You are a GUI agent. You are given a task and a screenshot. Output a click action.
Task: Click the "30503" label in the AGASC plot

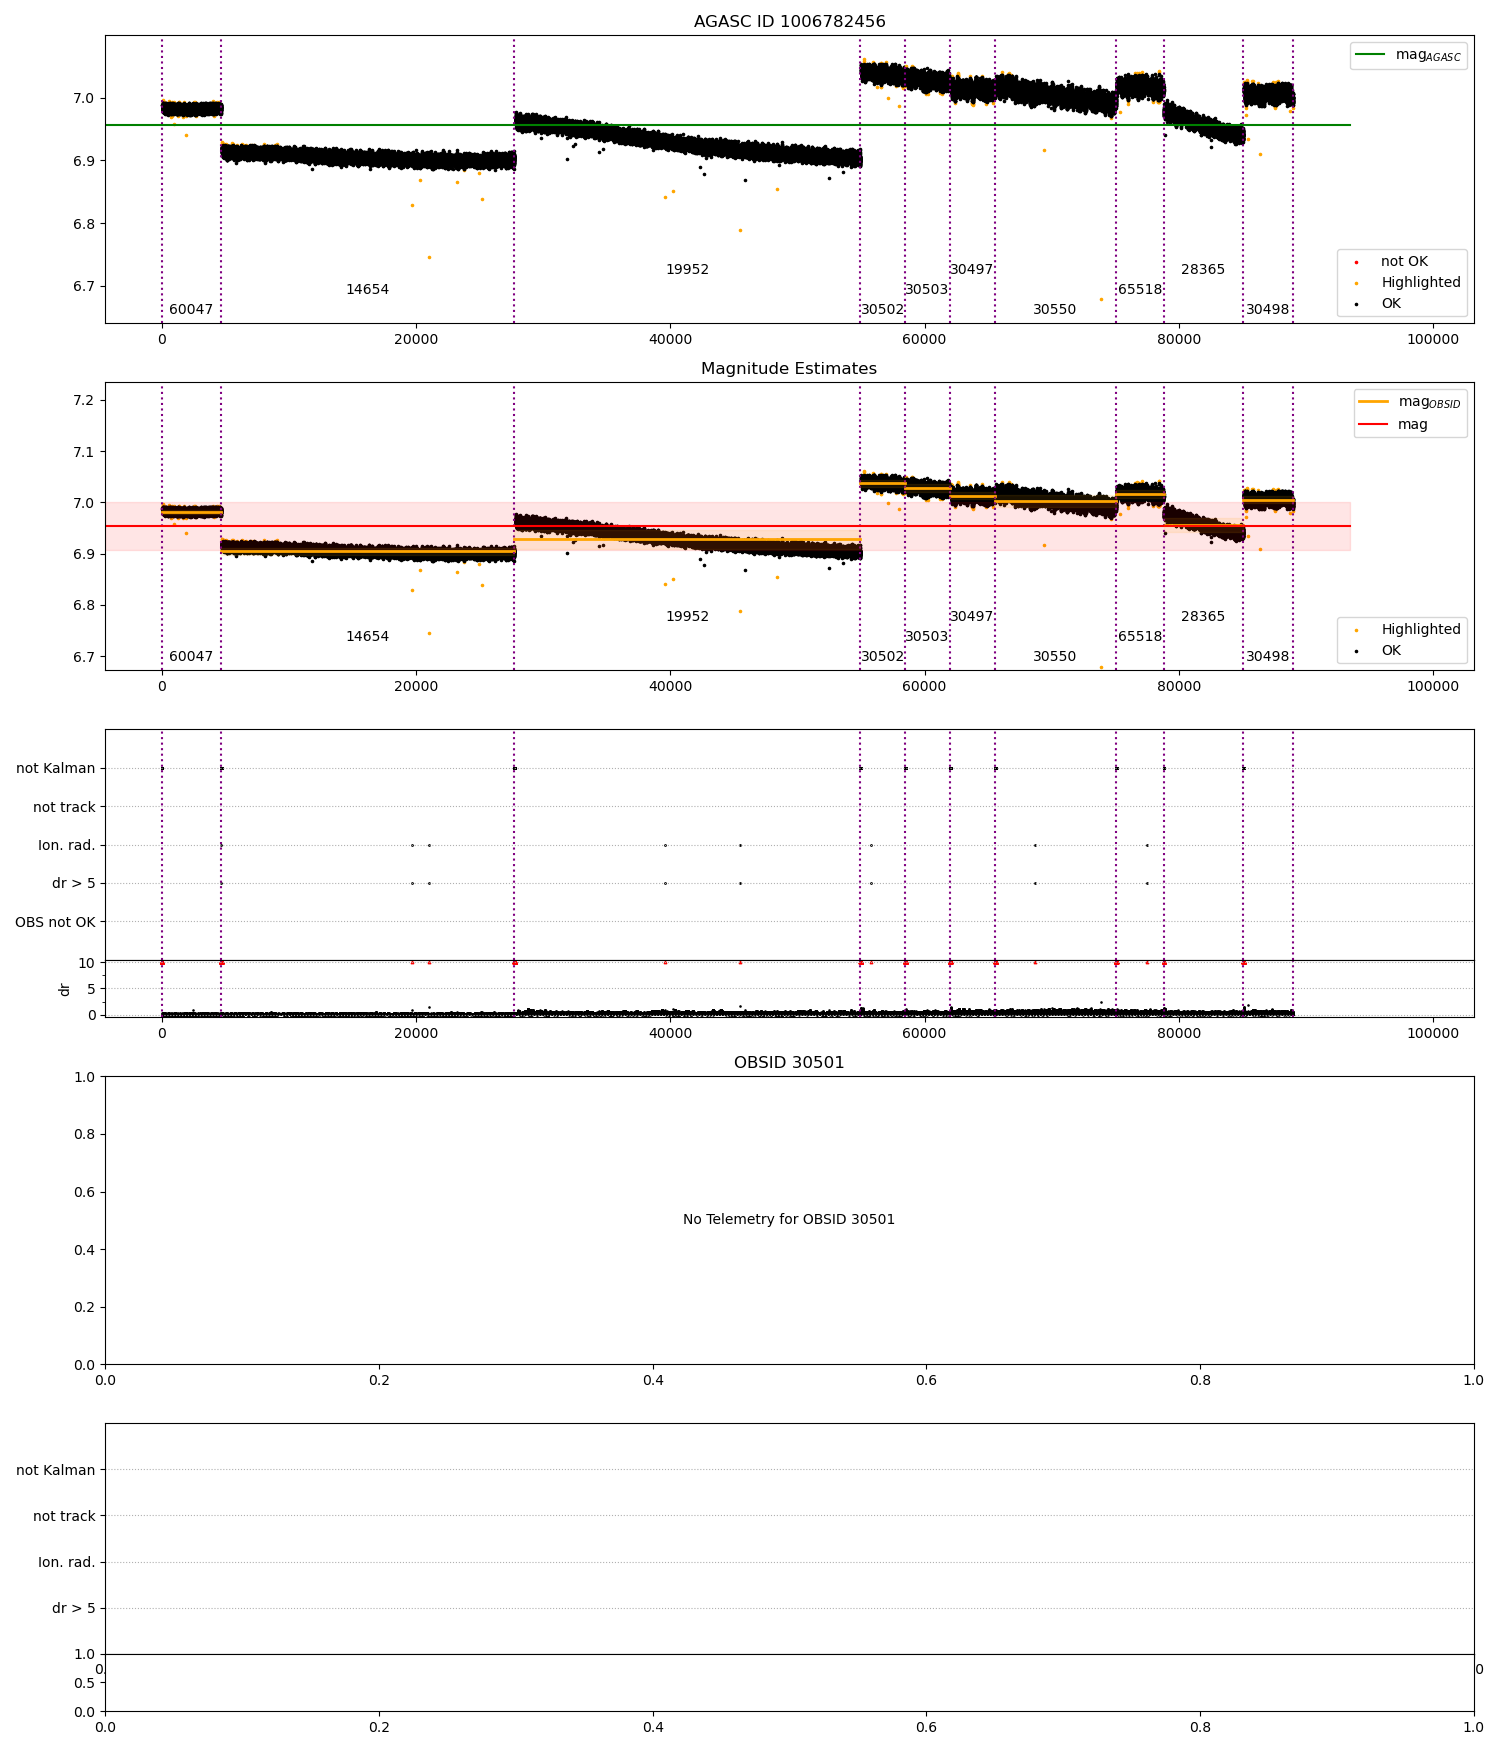(x=927, y=290)
